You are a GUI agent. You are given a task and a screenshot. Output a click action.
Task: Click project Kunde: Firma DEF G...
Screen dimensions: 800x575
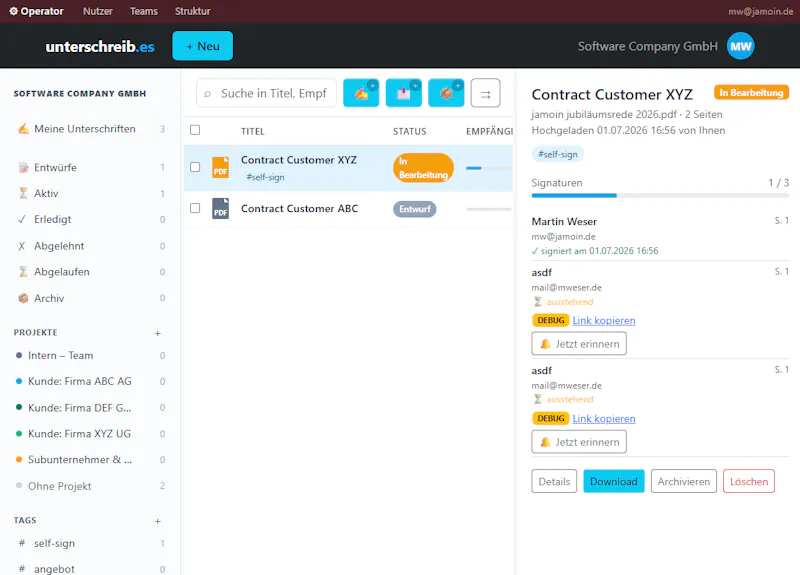point(90,408)
